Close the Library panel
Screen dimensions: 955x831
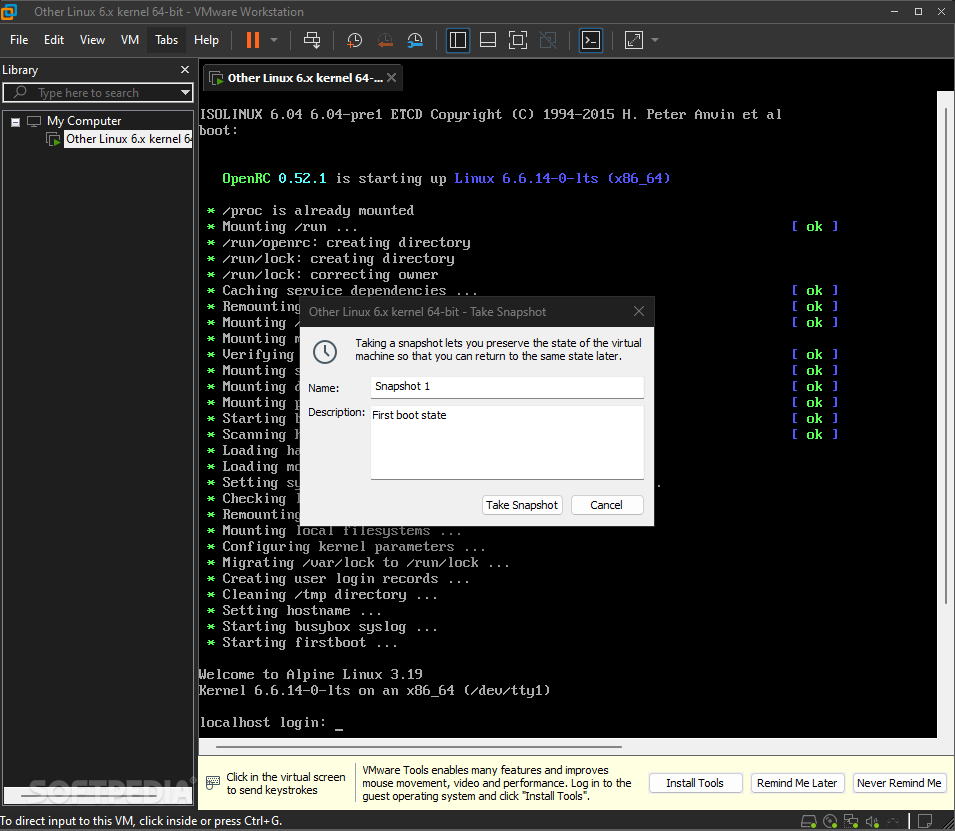pos(185,70)
